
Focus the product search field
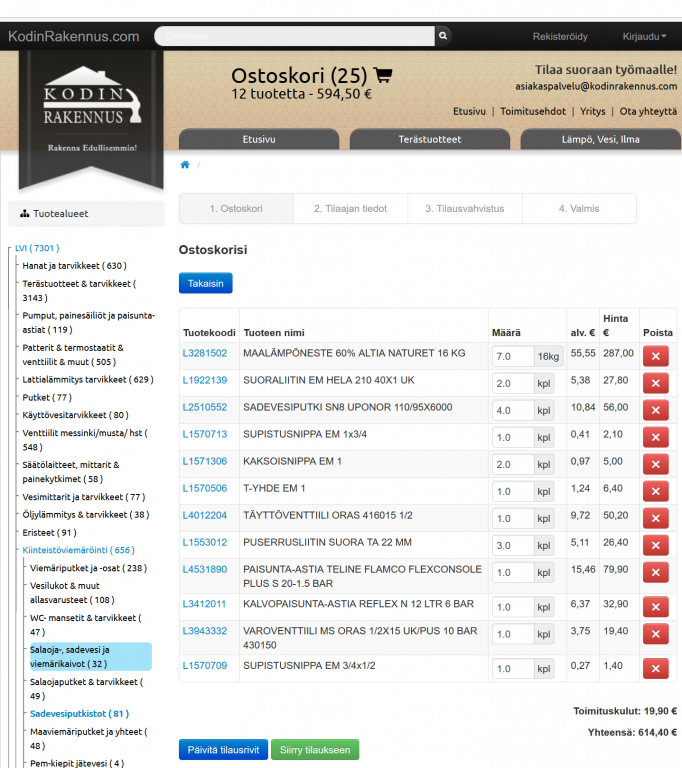point(294,36)
